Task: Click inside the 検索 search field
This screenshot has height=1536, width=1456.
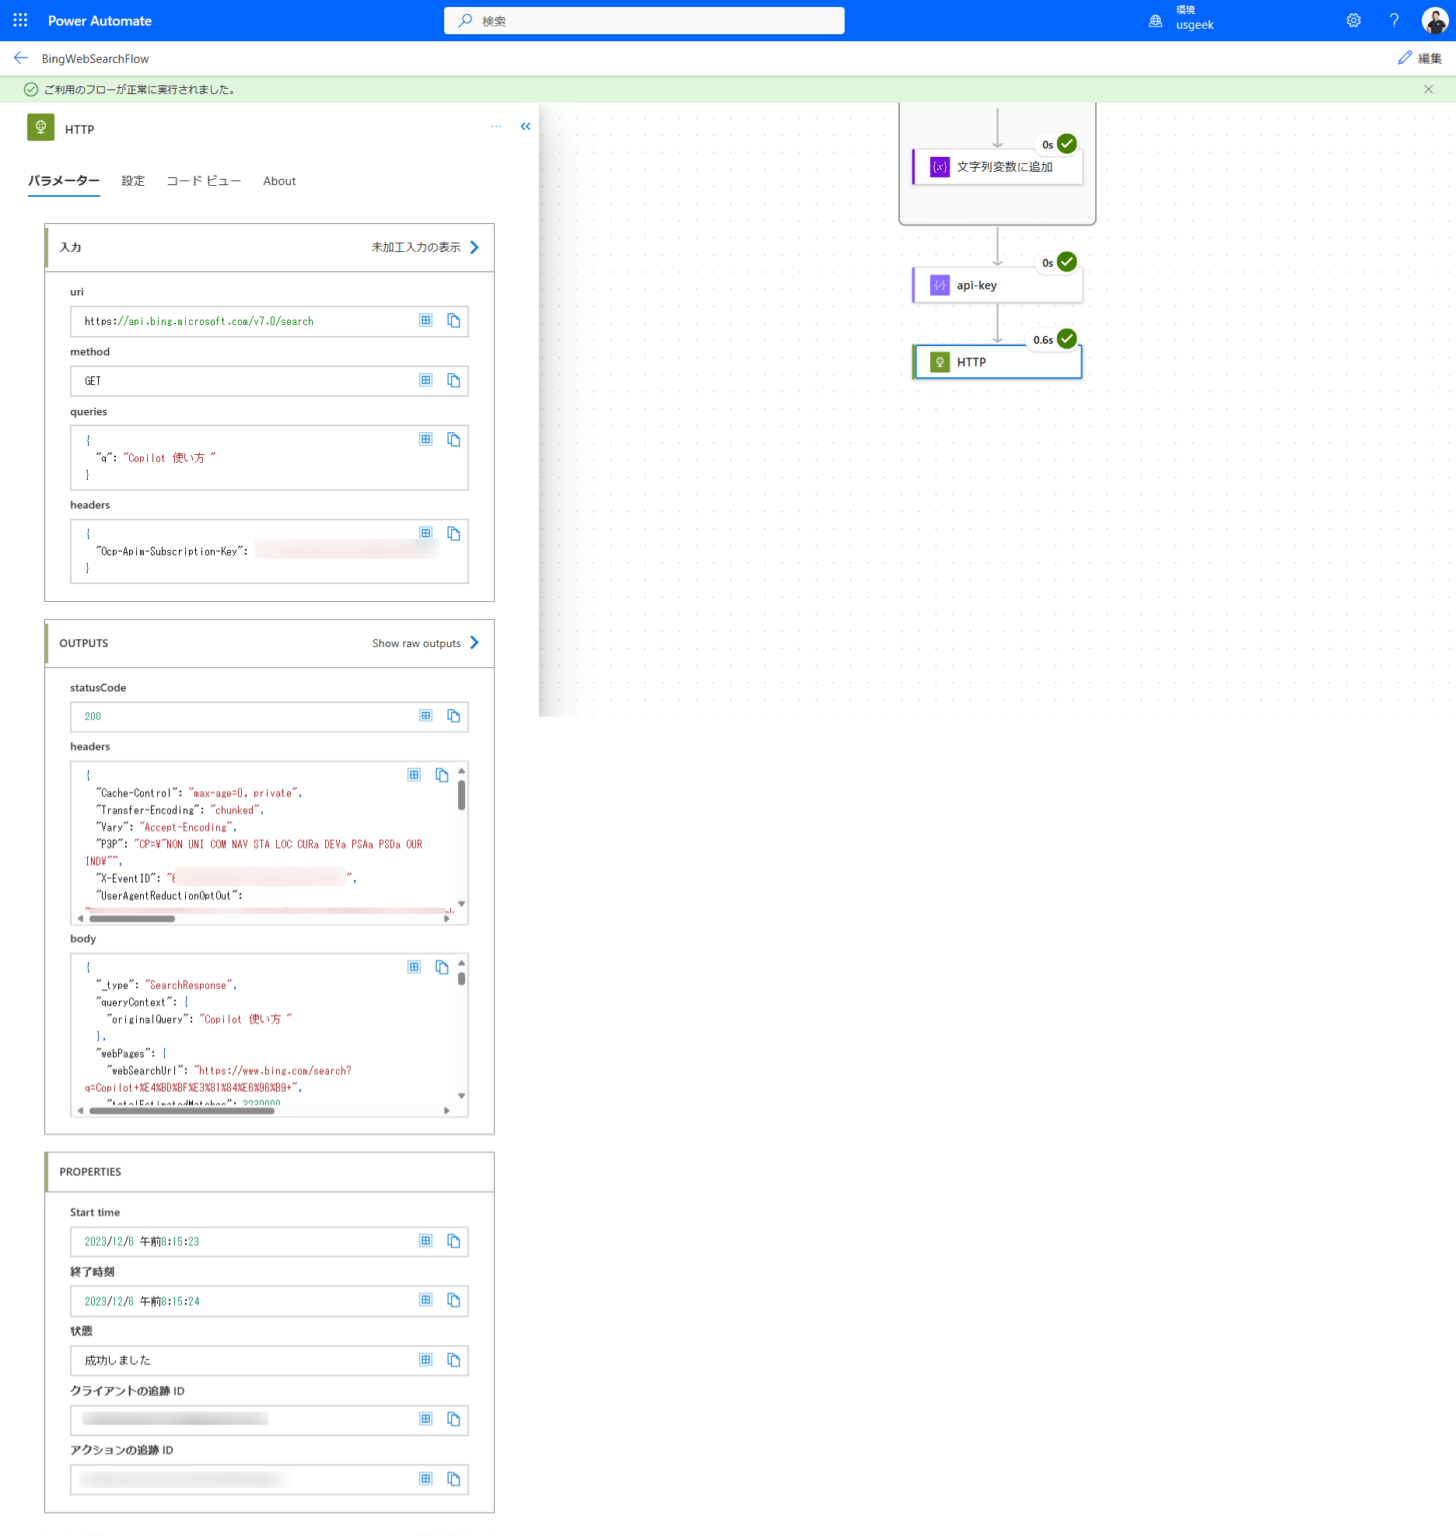Action: [x=644, y=20]
